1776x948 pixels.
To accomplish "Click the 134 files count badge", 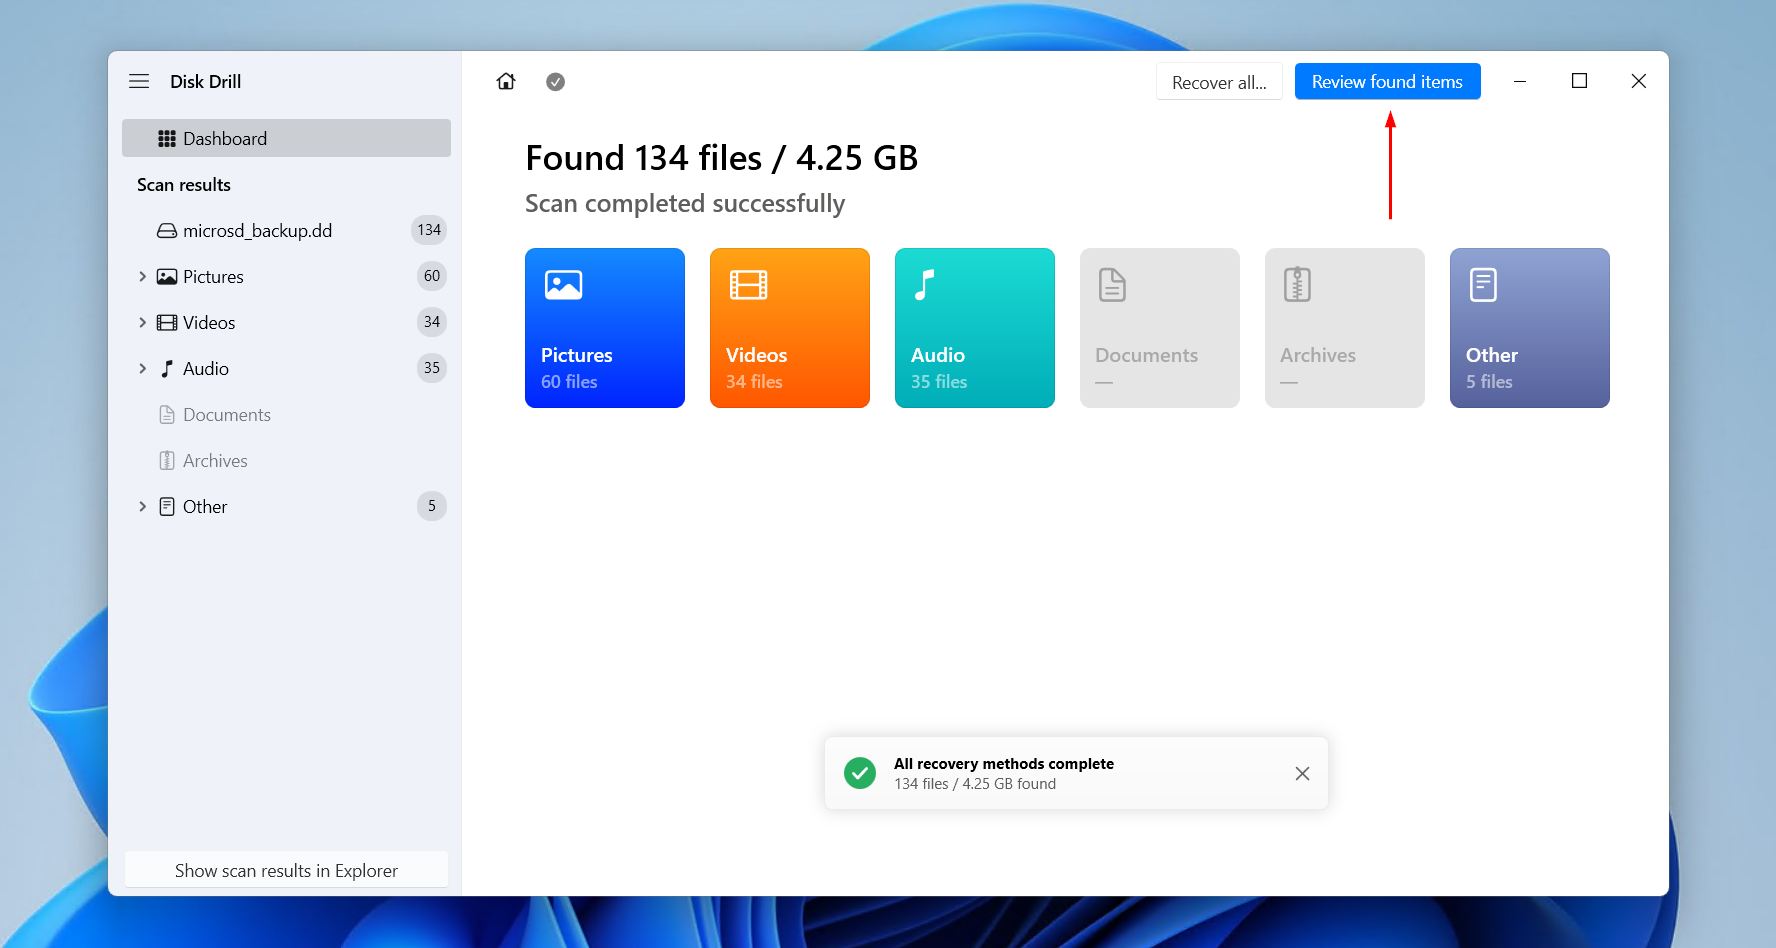I will 428,230.
